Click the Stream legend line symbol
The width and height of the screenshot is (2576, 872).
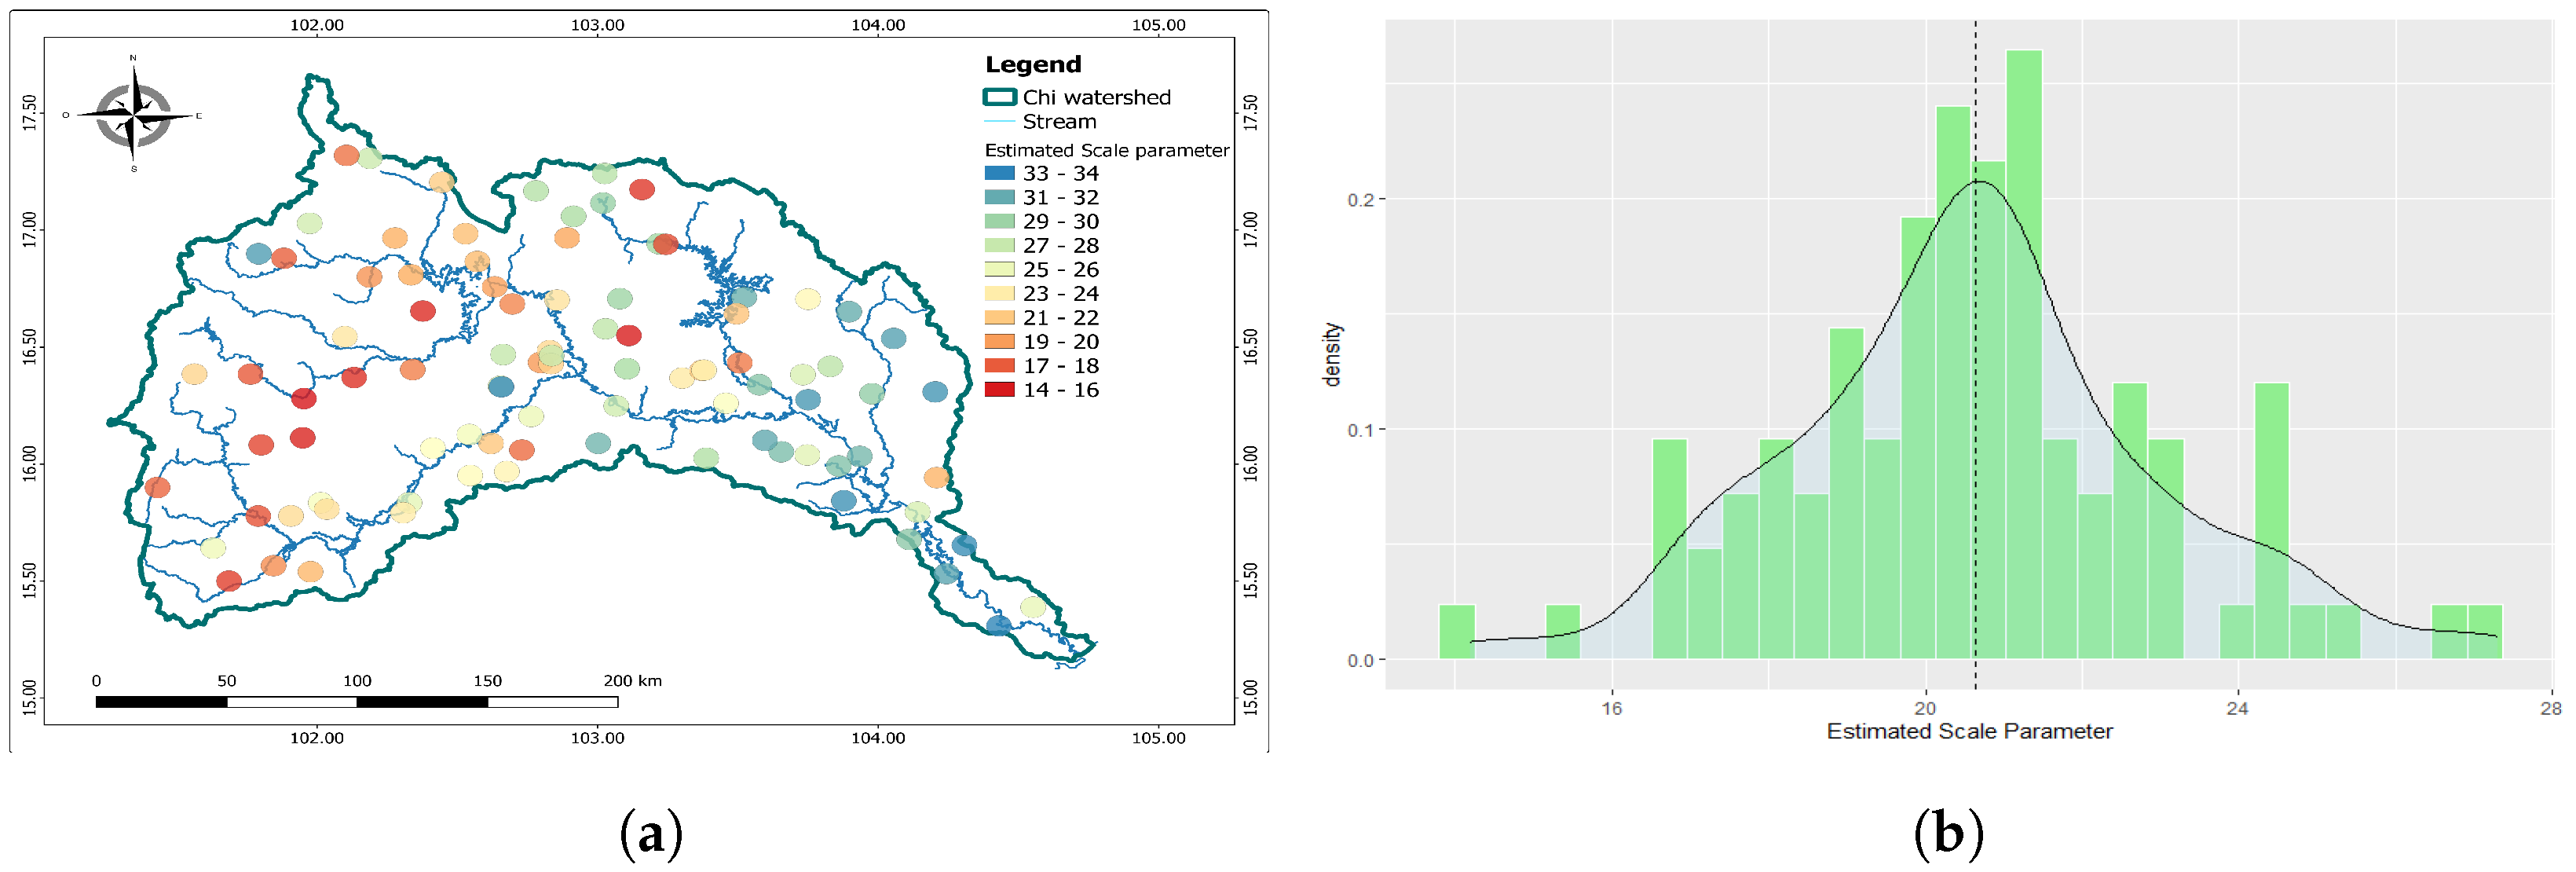(999, 122)
